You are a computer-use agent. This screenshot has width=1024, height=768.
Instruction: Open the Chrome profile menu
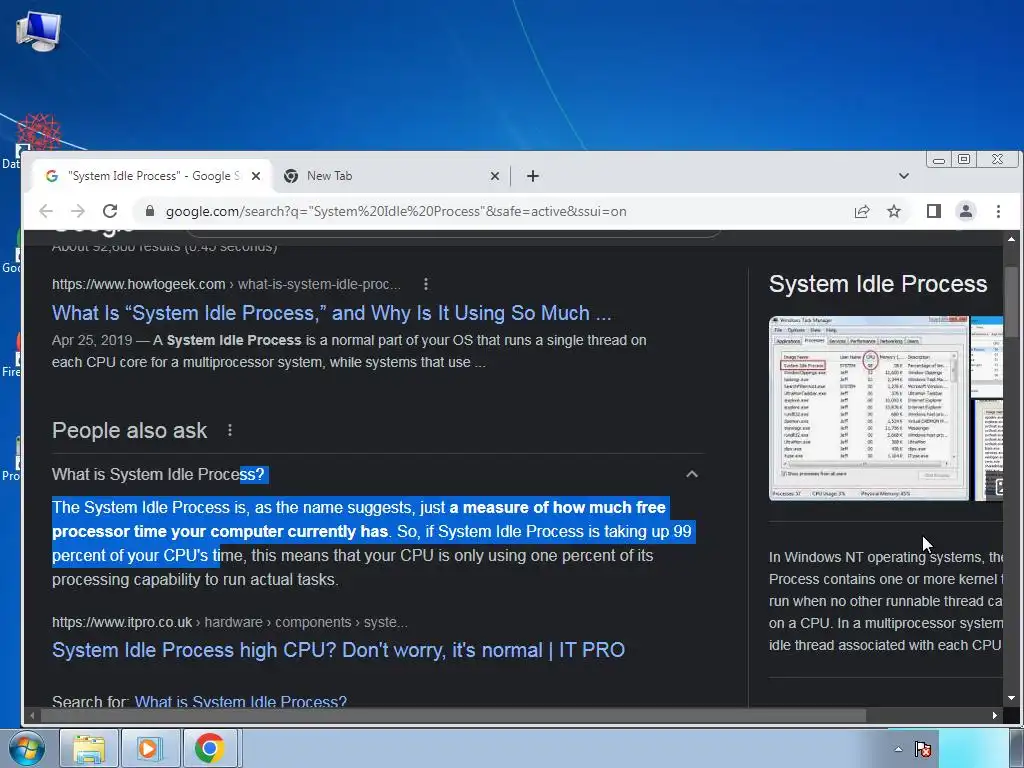[x=965, y=211]
